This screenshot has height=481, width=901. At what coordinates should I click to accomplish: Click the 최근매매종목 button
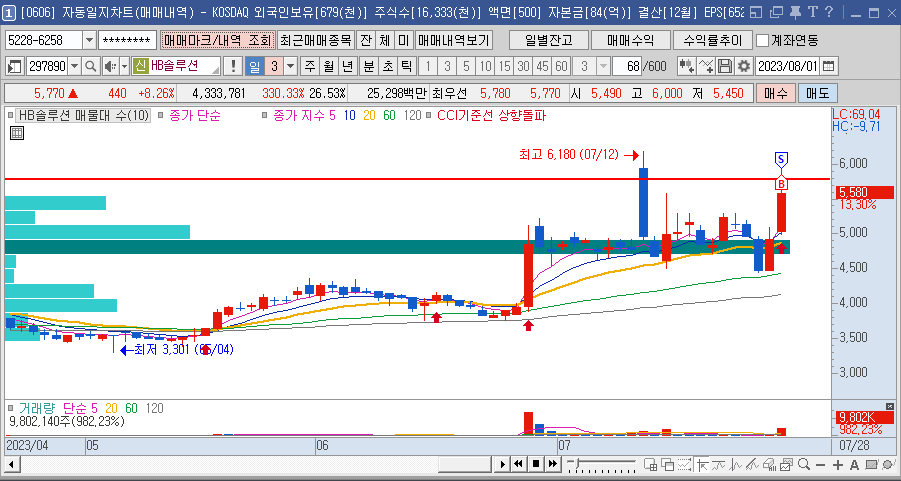point(315,40)
